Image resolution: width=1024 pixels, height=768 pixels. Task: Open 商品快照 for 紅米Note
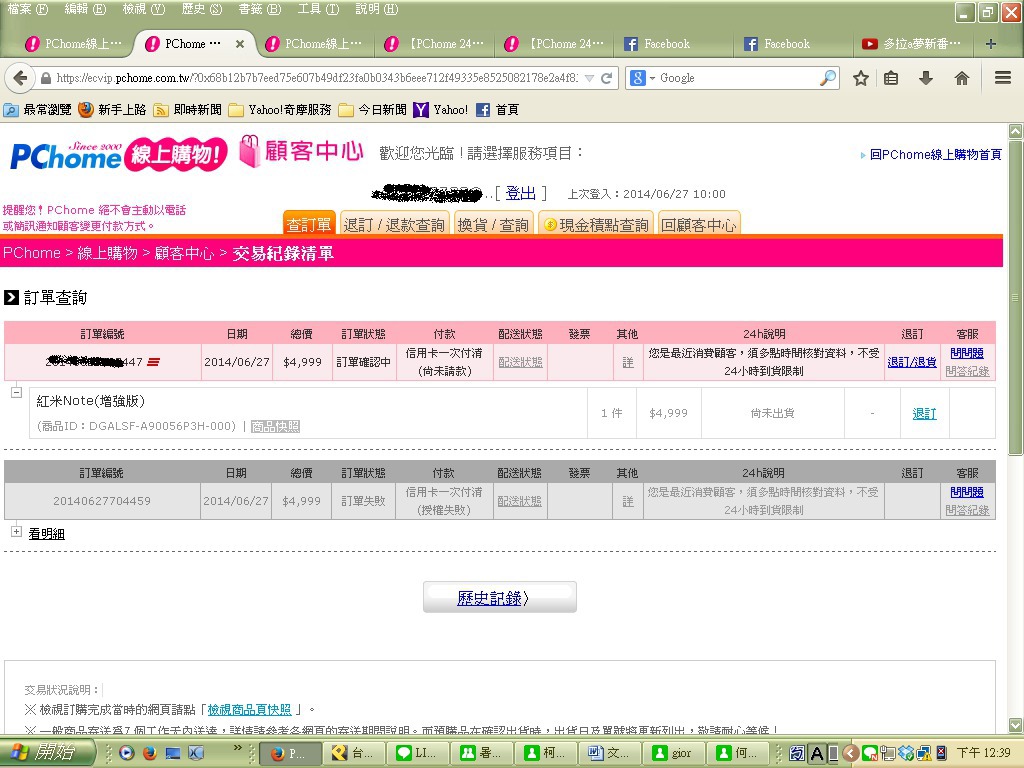pos(275,426)
